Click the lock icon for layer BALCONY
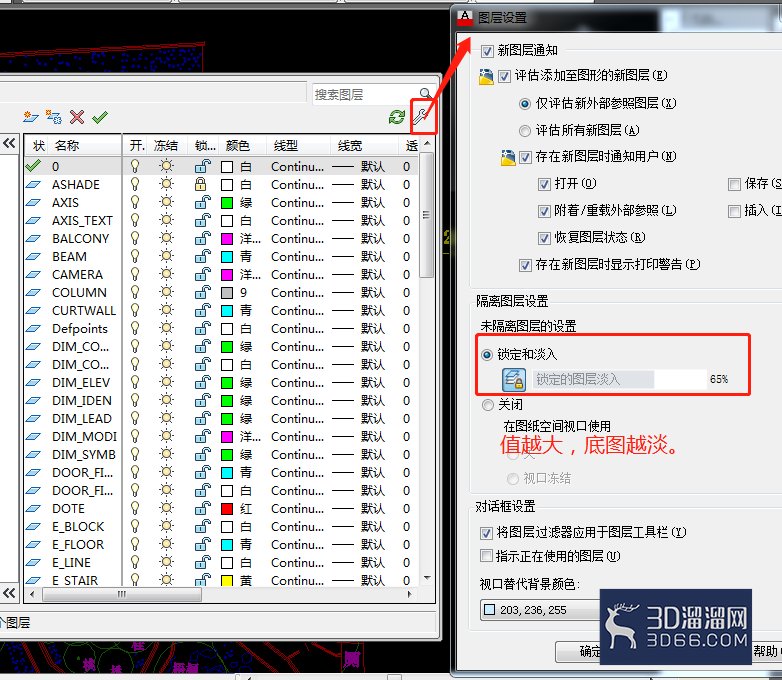The height and width of the screenshot is (680, 782). point(202,238)
